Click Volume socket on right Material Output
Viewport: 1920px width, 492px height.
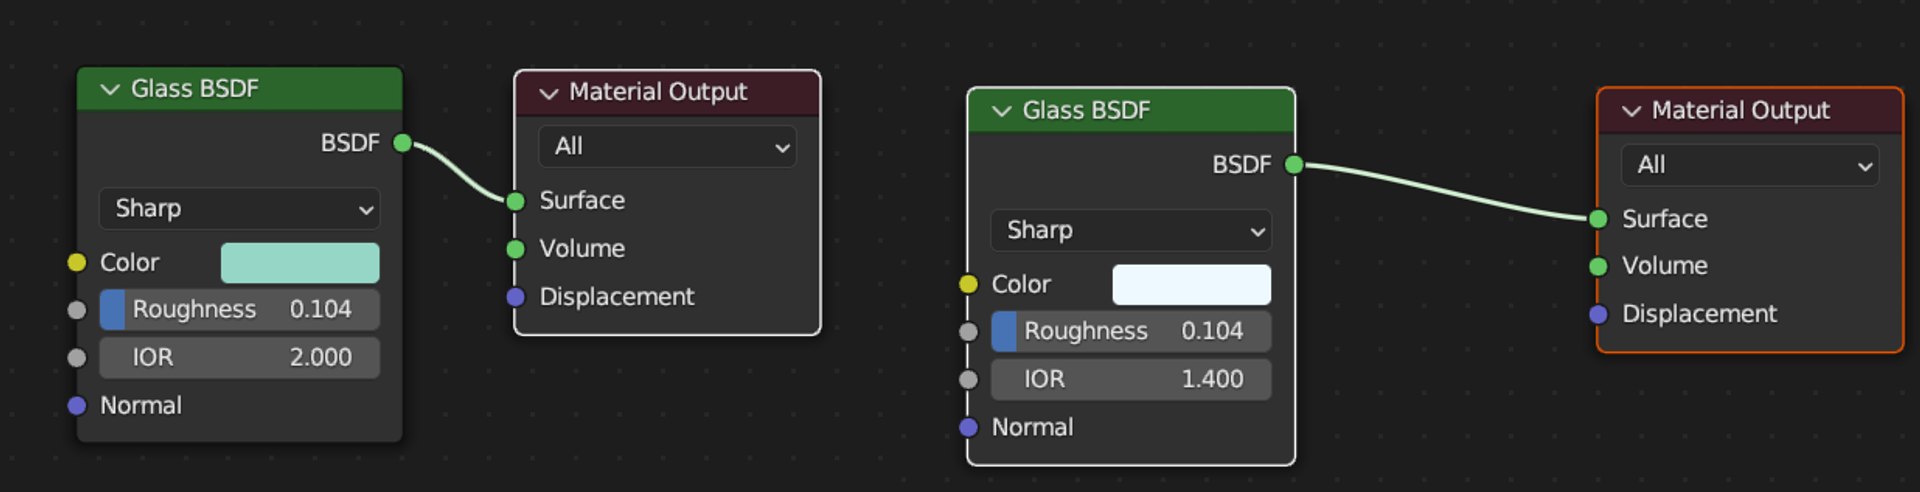tap(1598, 266)
